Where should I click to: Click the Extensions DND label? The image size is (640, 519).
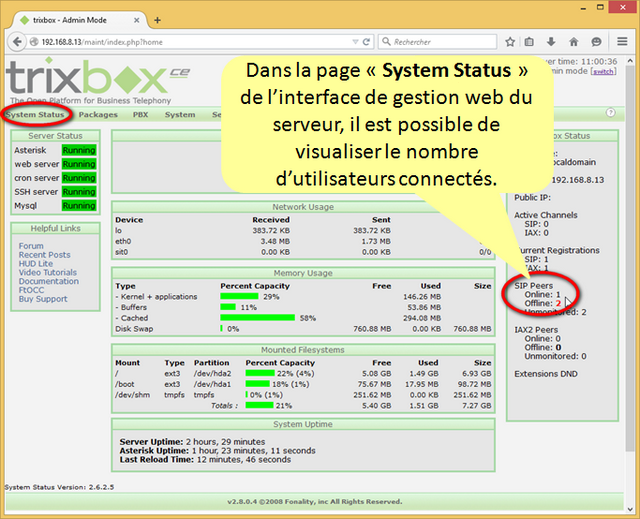(x=546, y=374)
